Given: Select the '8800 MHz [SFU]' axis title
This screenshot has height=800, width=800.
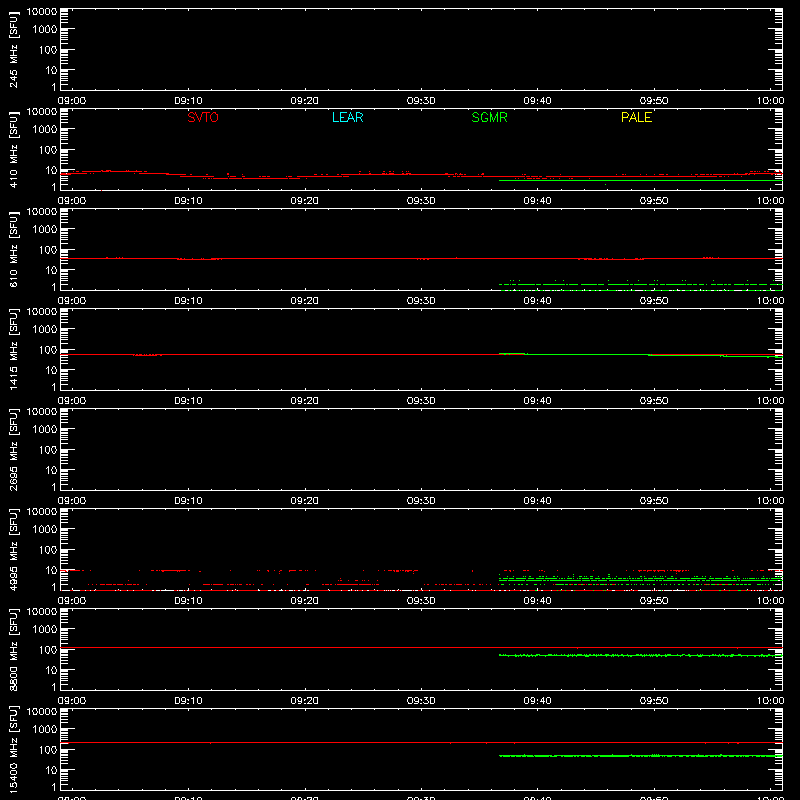Looking at the screenshot, I should pyautogui.click(x=14, y=649).
